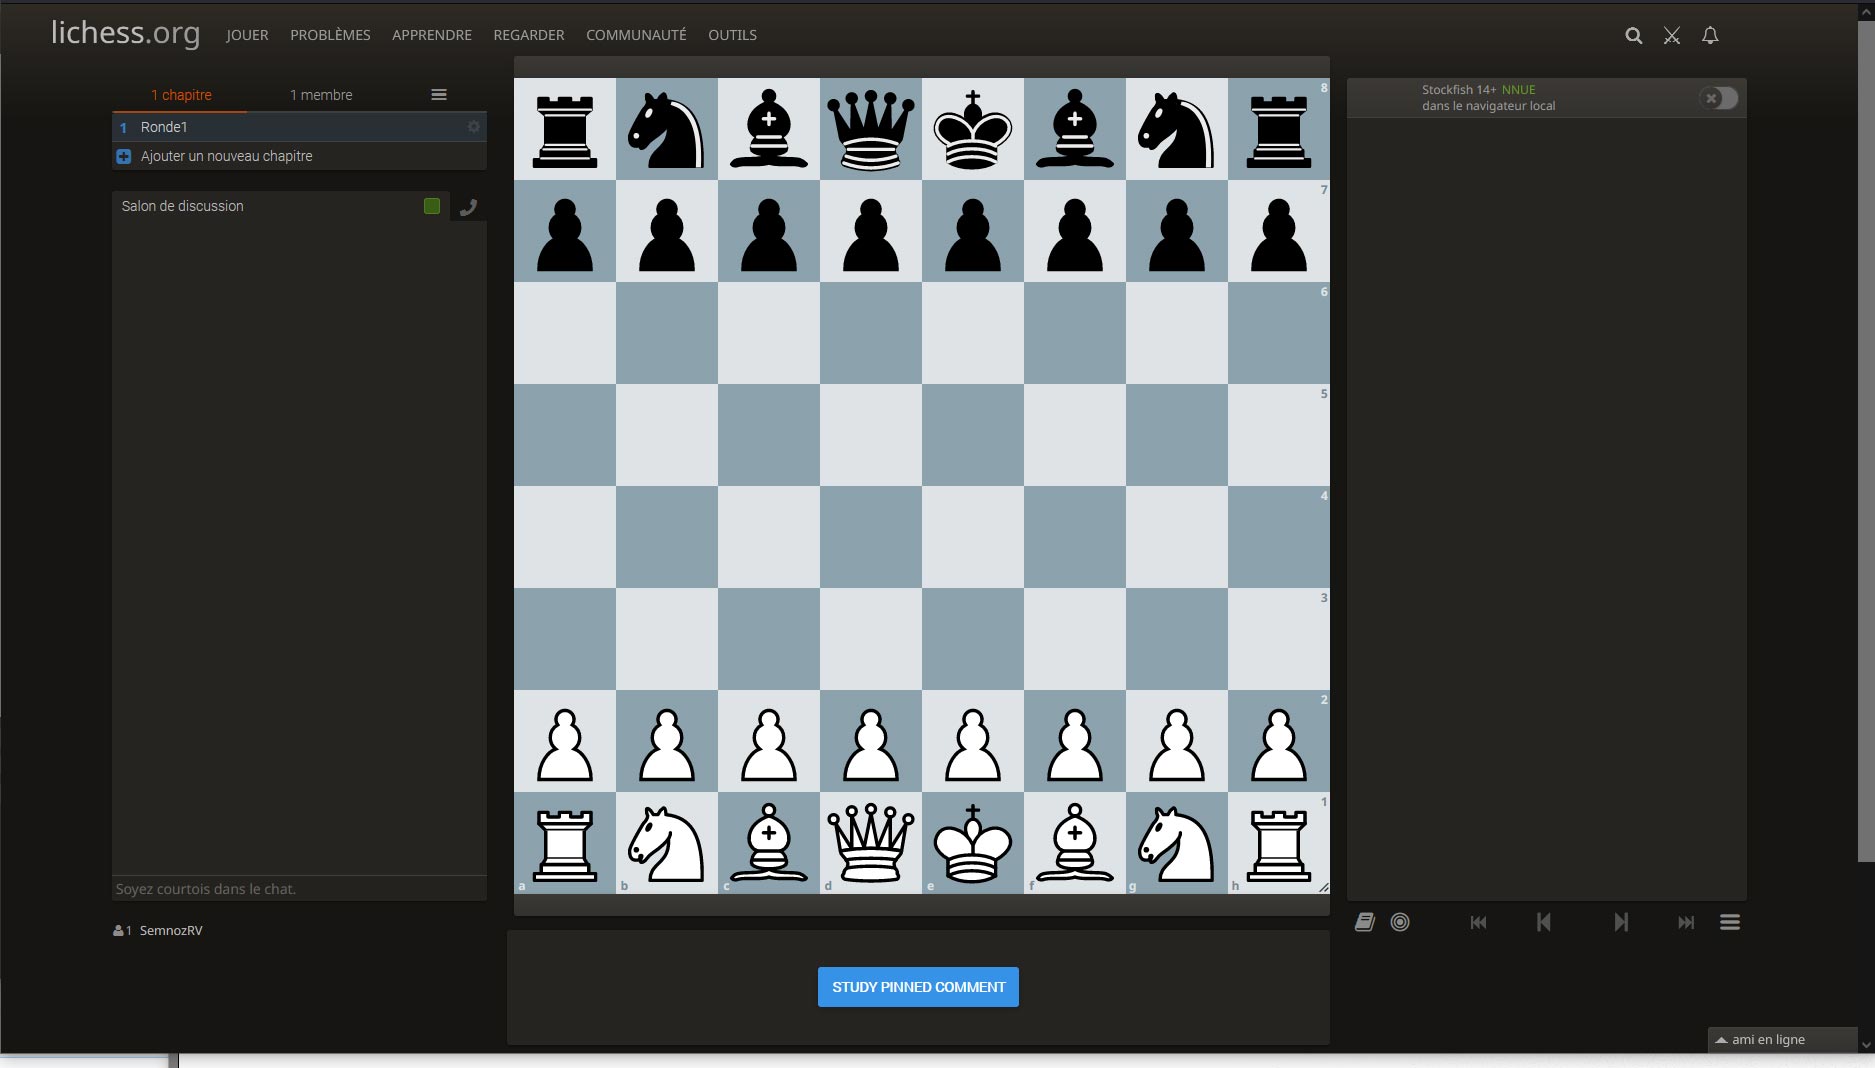Open the analysis board menu
This screenshot has height=1068, width=1875.
[1729, 922]
